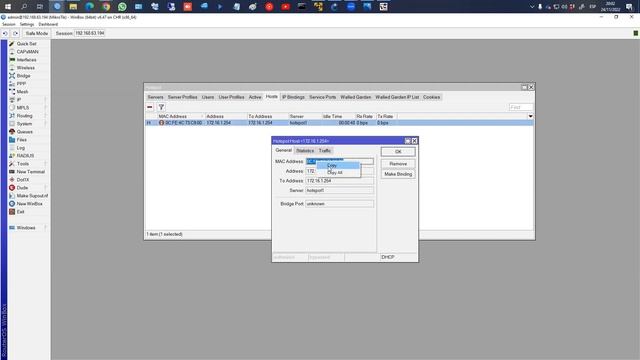Open the Log menu

pos(20,148)
